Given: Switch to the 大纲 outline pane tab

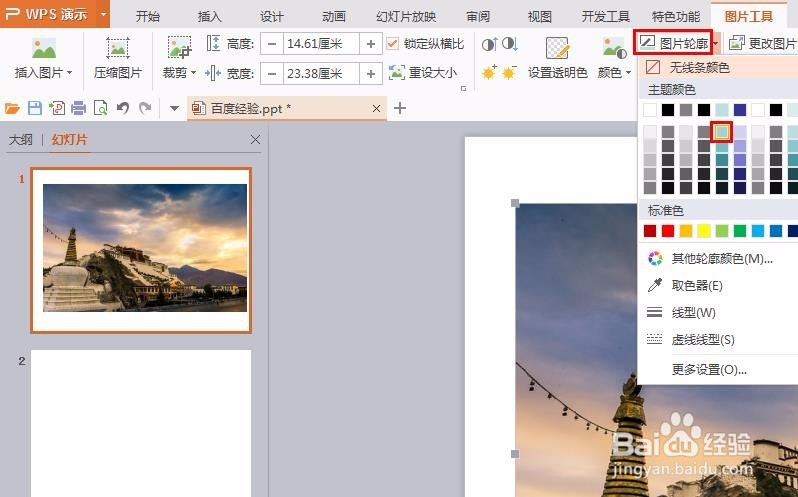Looking at the screenshot, I should 21,139.
